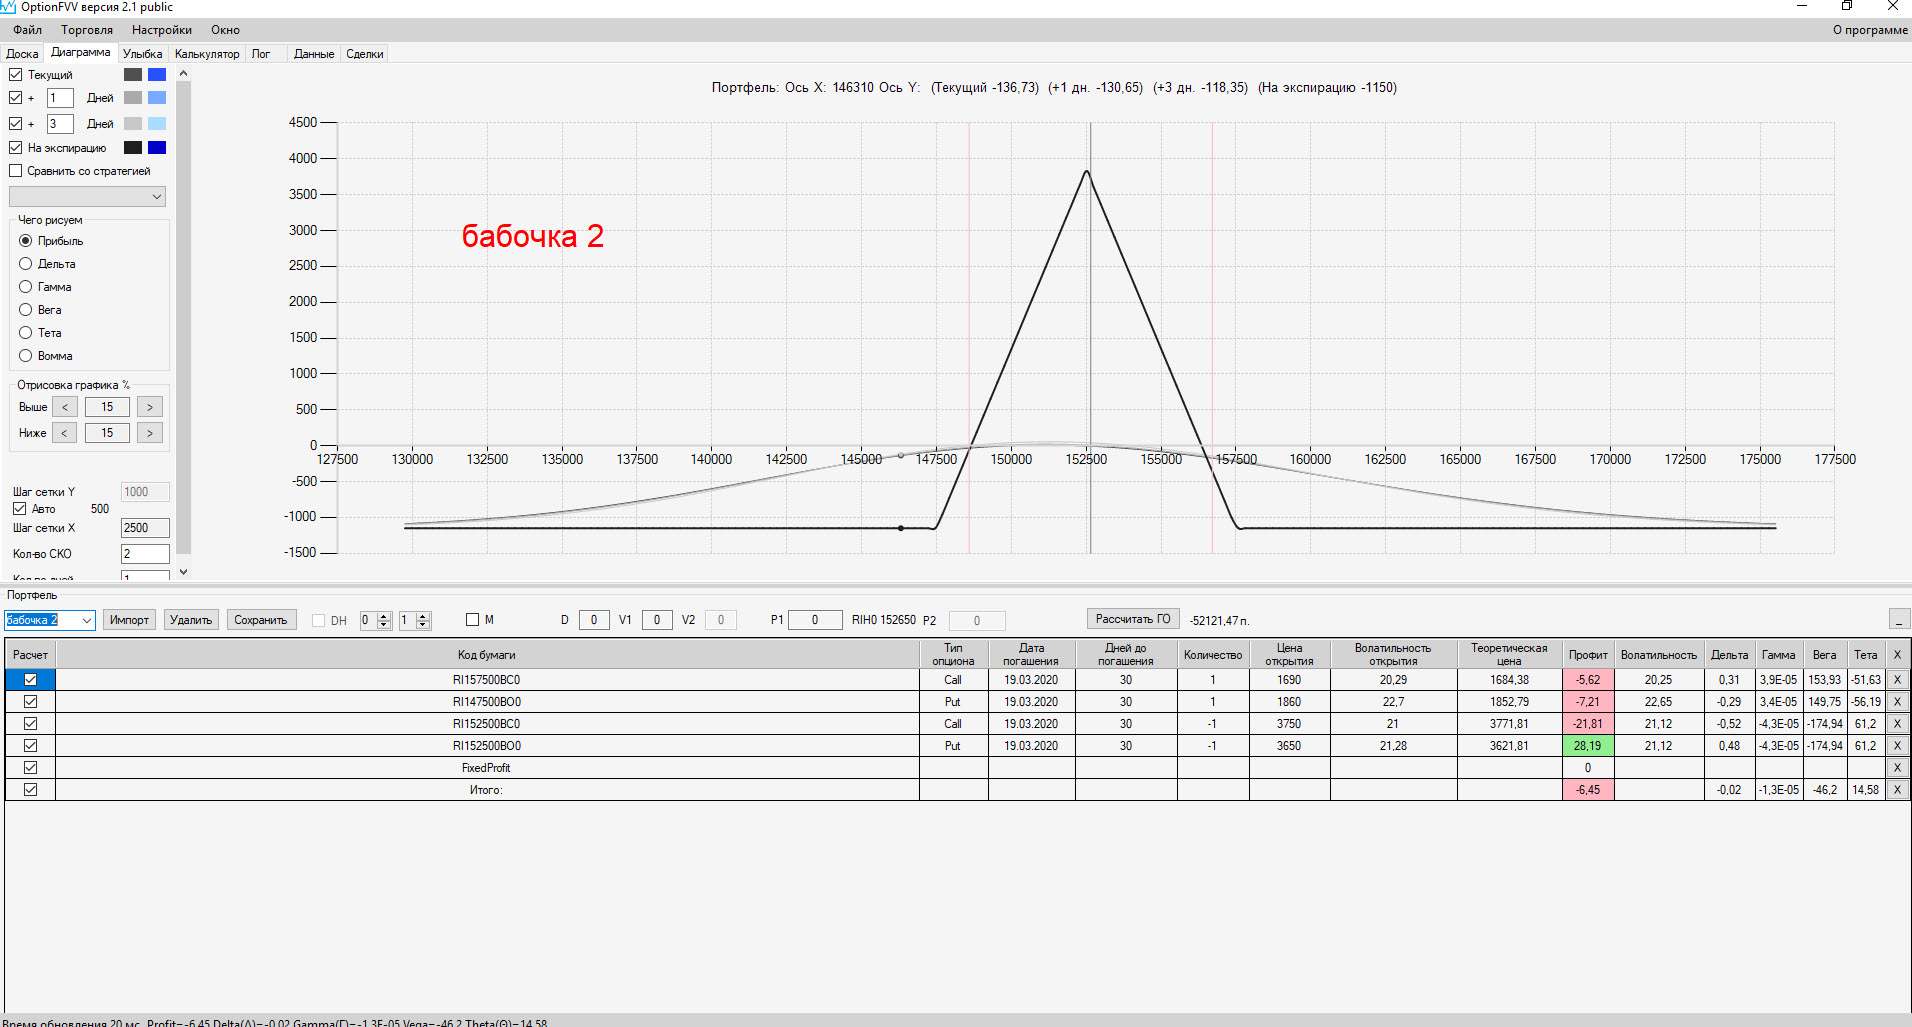Click the dark gray Текущий color swatch
1912x1027 pixels.
coord(133,75)
